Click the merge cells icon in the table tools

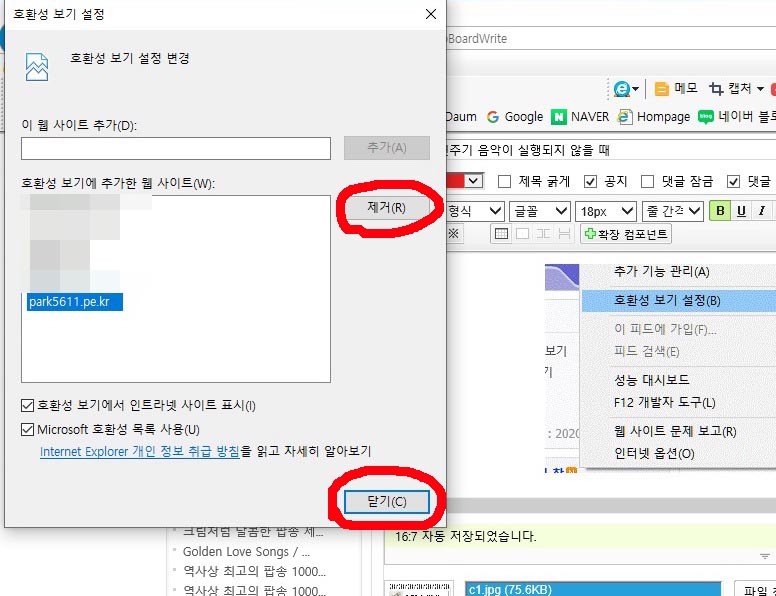[543, 234]
